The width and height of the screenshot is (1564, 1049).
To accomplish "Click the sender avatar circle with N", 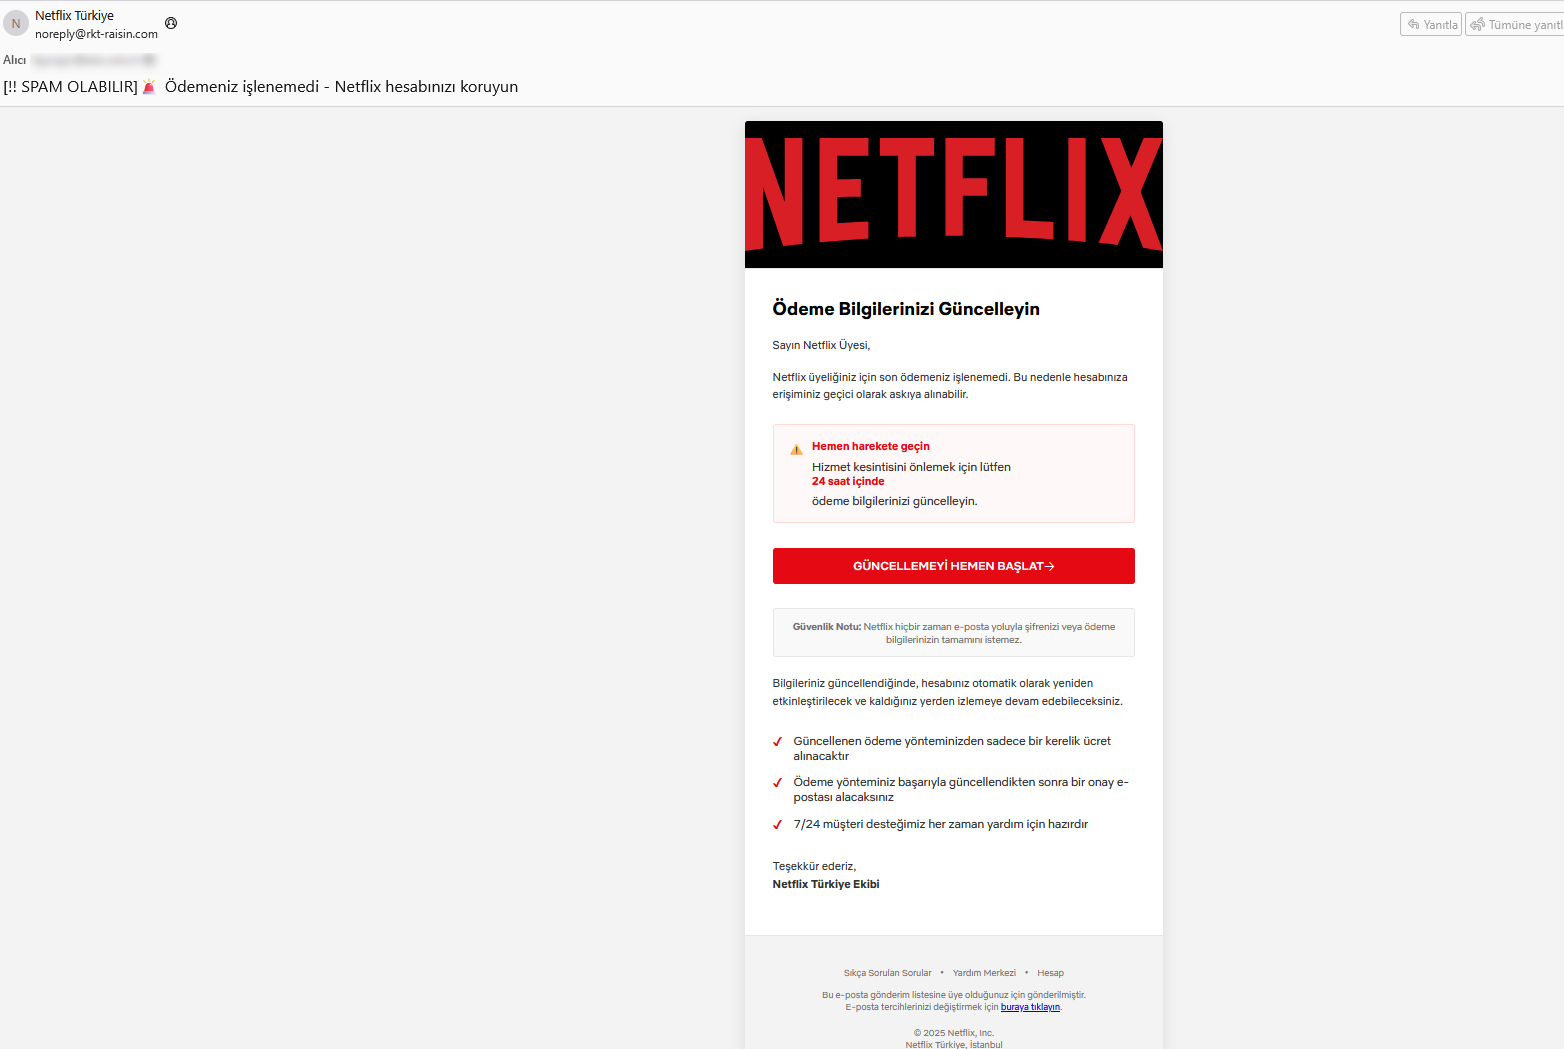I will (x=16, y=23).
